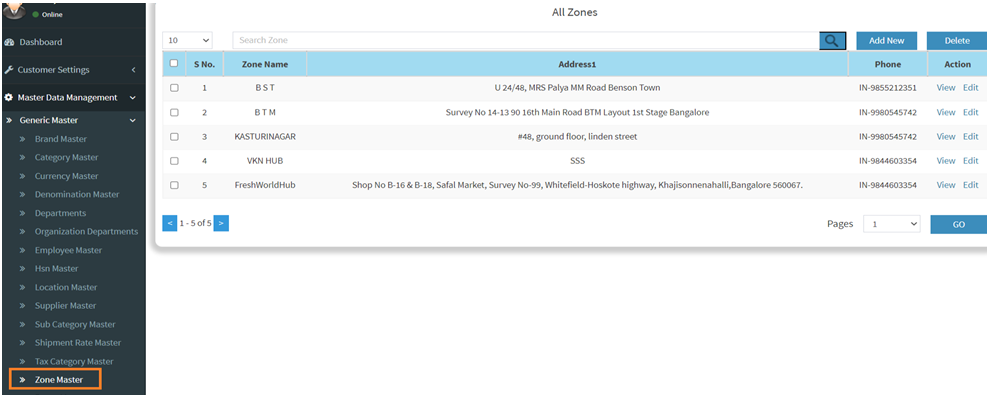Click the '1 - 5 of 5' pagination text
This screenshot has width=997, height=395.
(195, 223)
